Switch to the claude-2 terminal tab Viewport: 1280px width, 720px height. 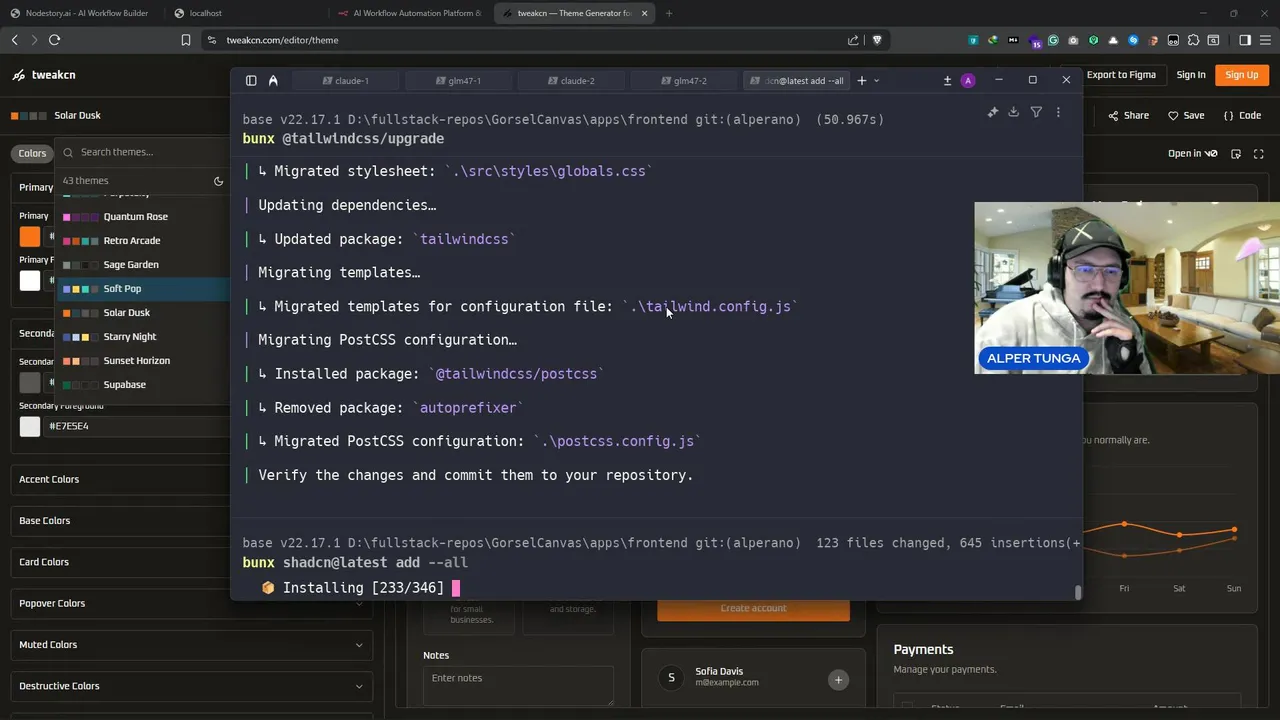pyautogui.click(x=572, y=80)
